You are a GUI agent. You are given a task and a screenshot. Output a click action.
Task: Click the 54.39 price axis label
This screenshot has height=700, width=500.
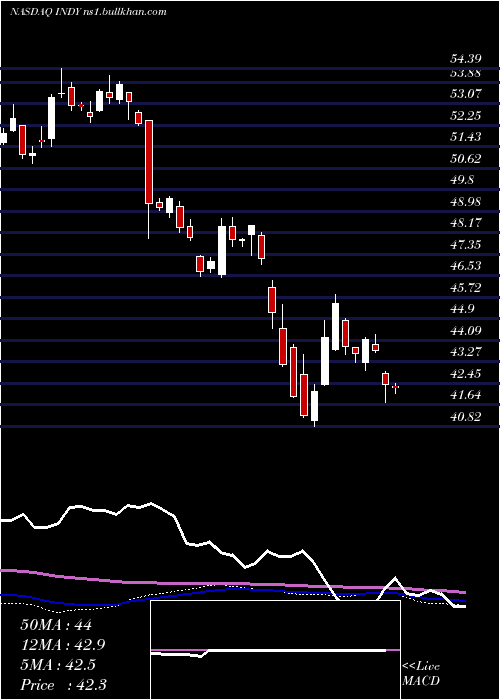[x=465, y=59]
